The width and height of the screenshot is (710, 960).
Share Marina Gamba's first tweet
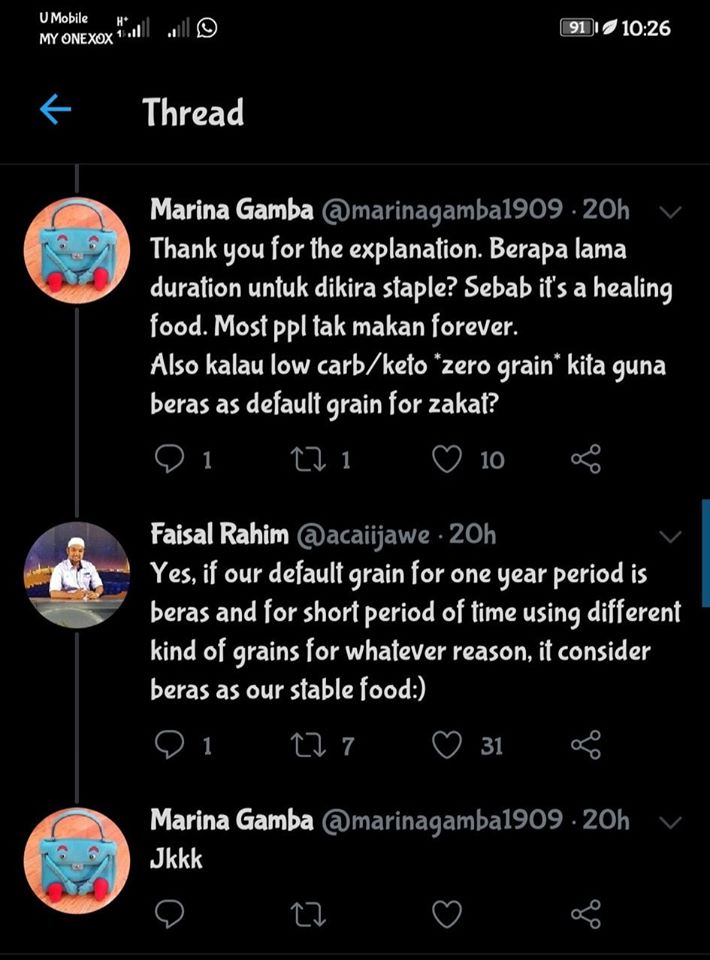point(585,459)
